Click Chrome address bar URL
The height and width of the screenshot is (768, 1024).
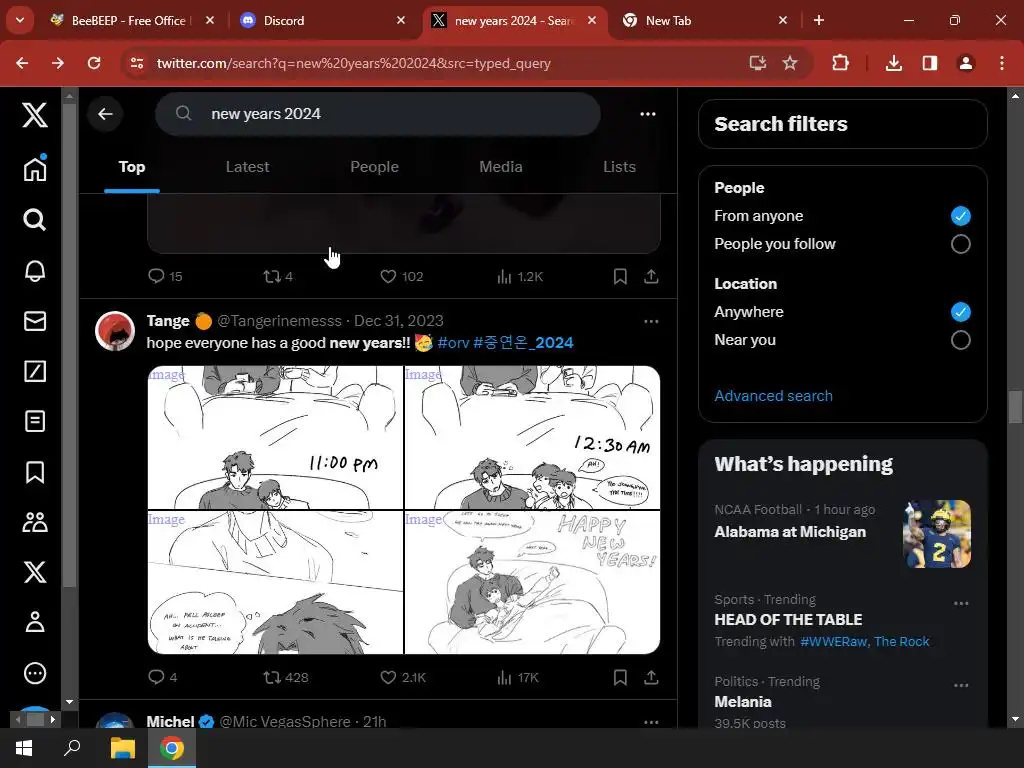point(353,63)
